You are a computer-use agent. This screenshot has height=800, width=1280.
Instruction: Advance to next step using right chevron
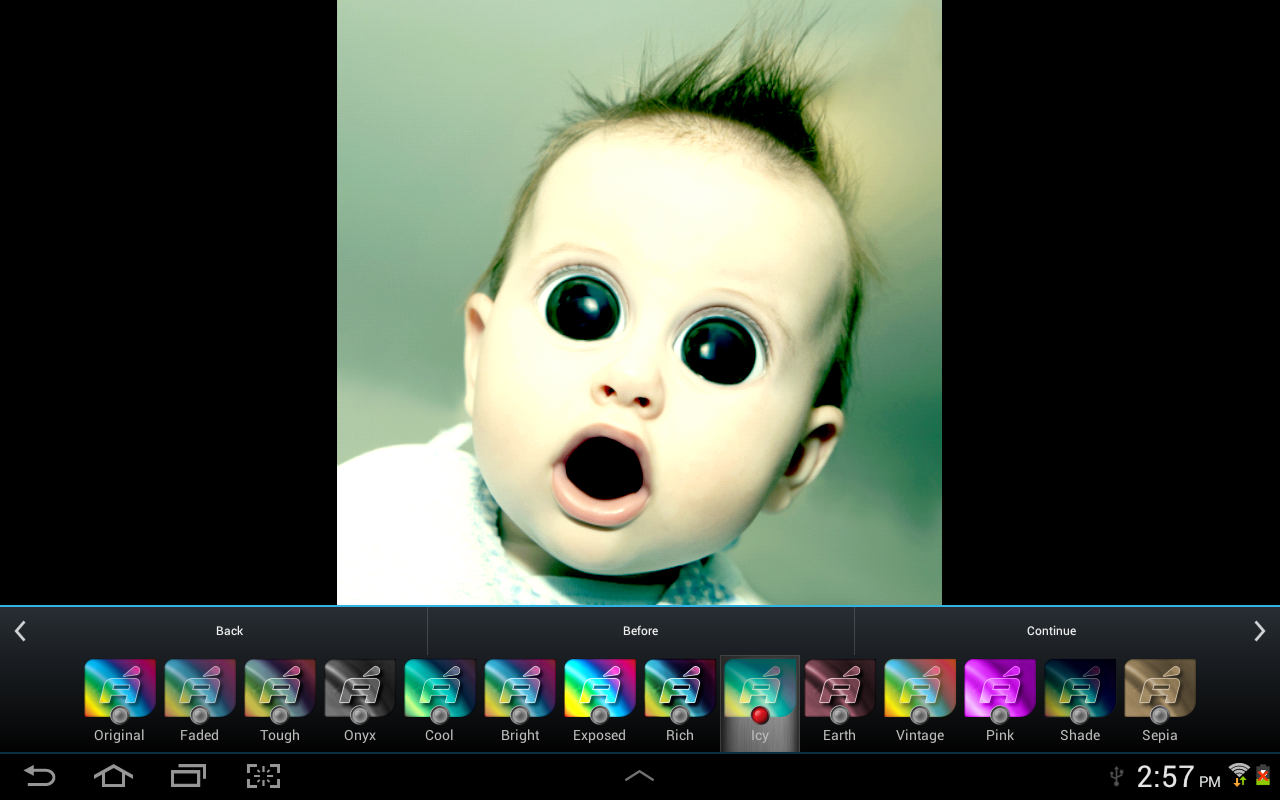pyautogui.click(x=1260, y=630)
